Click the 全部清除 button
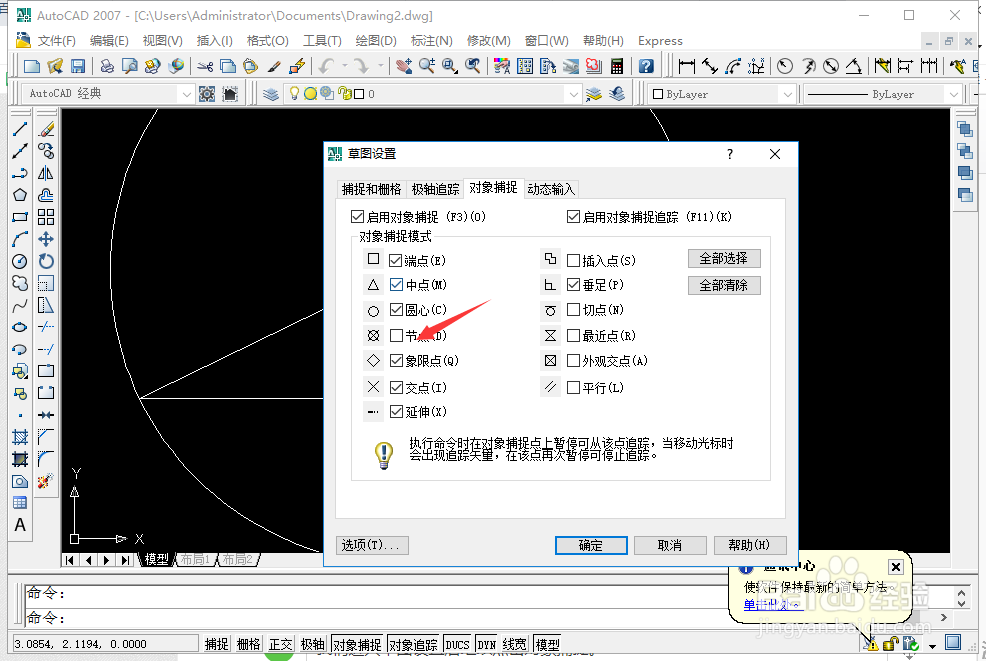986x661 pixels. tap(724, 286)
